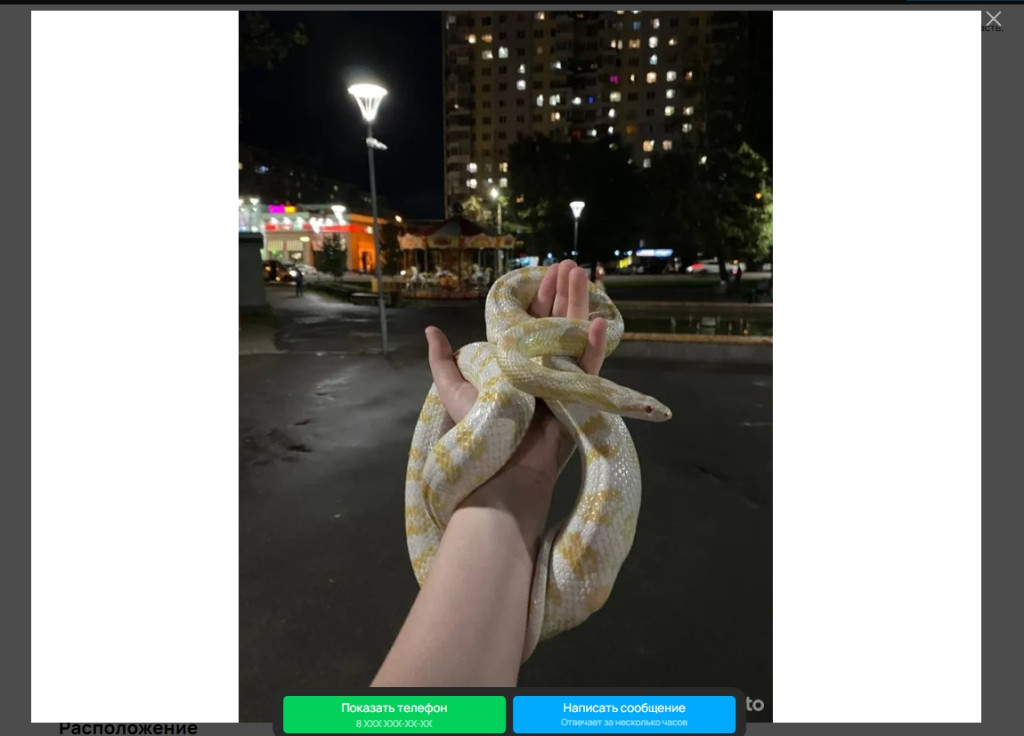Screen dimensions: 1024x736
Task: Click the smaller street lamp near the trees
Action: click(x=577, y=210)
